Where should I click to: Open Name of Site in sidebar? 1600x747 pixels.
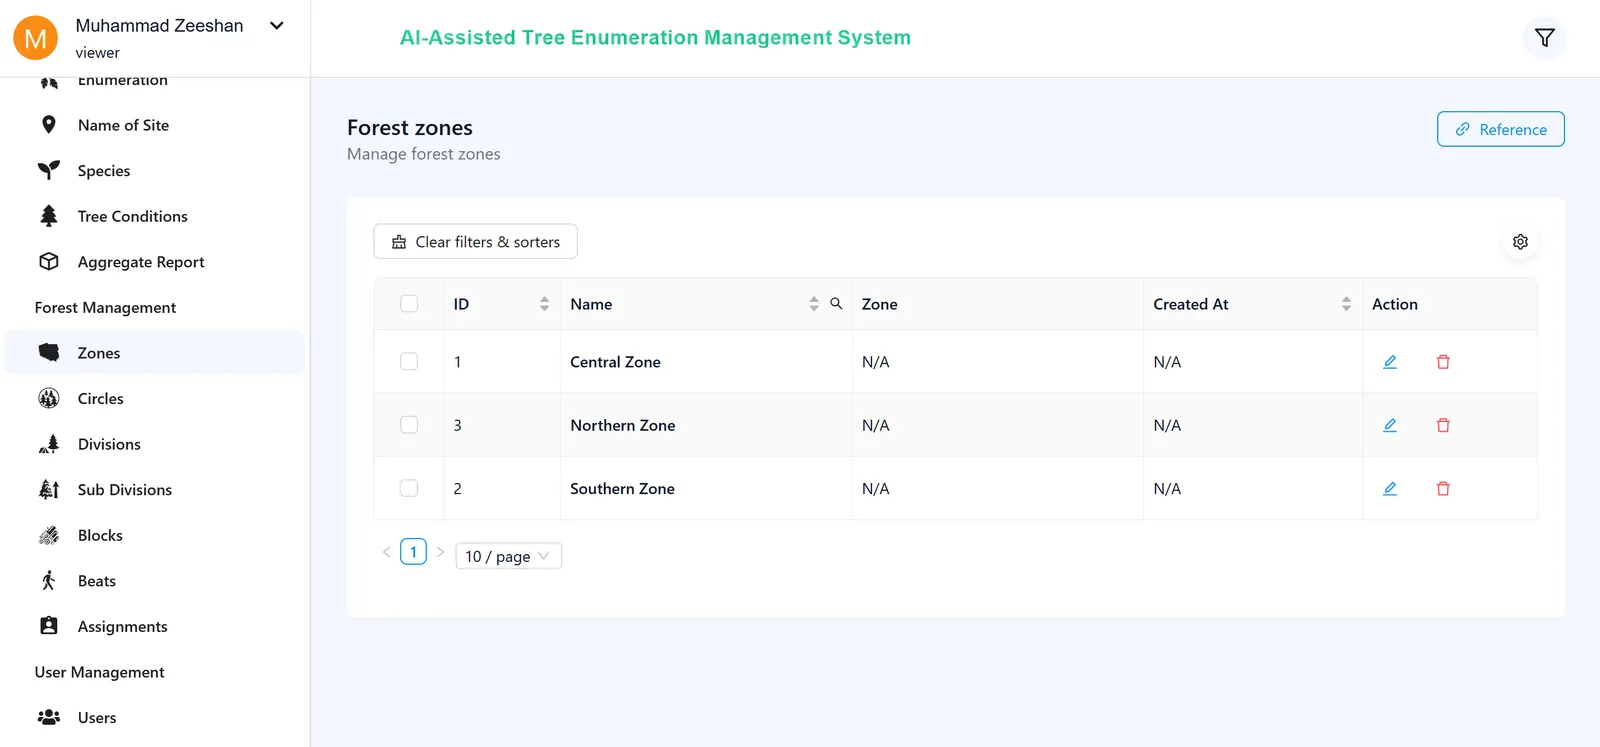[x=155, y=125]
